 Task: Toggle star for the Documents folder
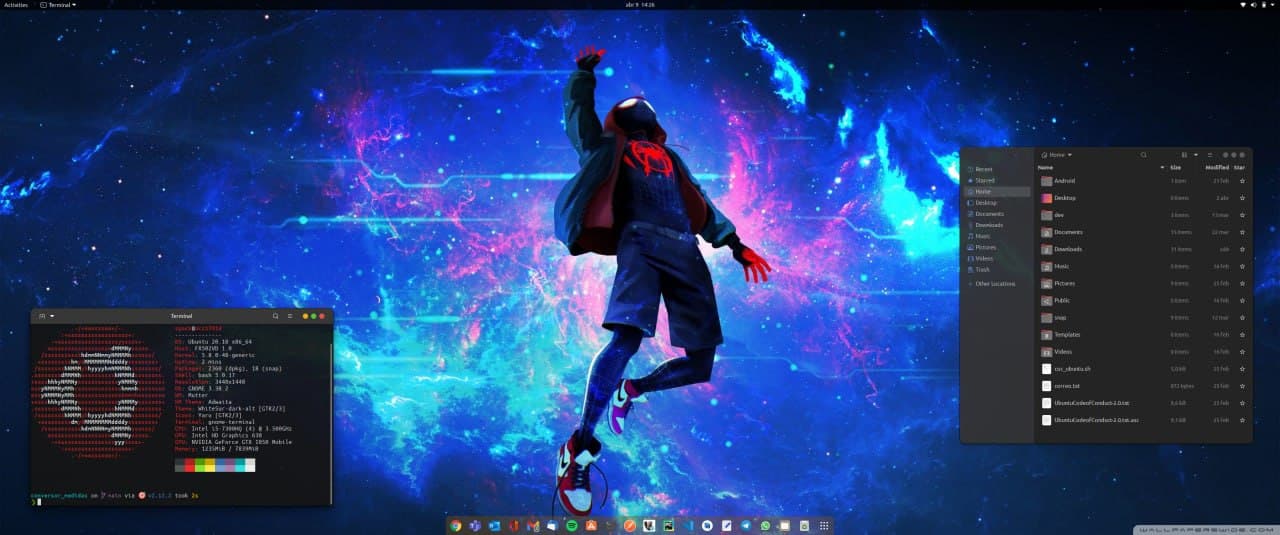pos(1242,232)
